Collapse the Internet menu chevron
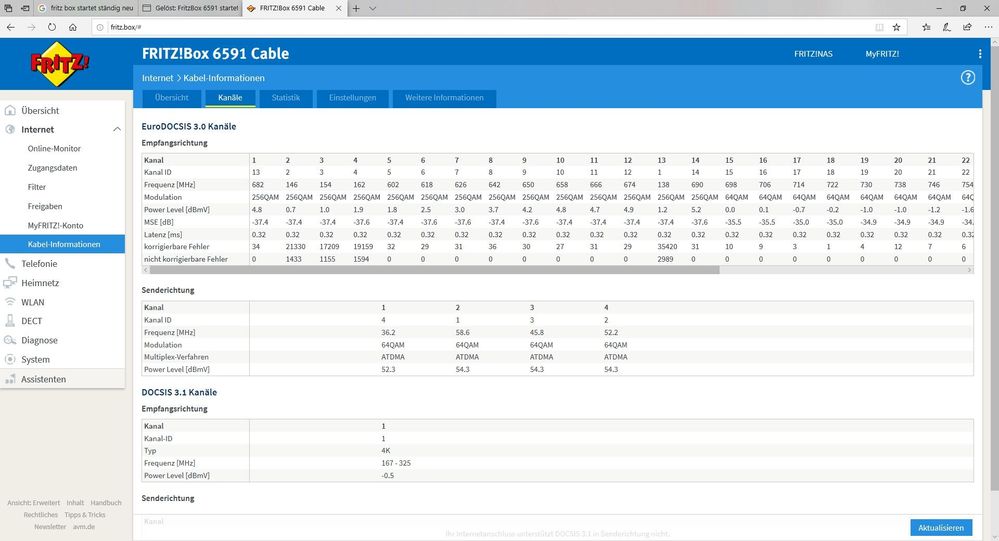999x541 pixels. [x=117, y=129]
